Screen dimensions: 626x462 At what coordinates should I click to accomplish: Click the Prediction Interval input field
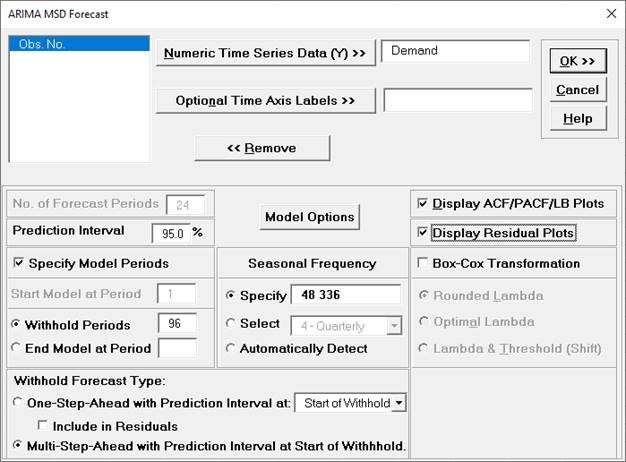pos(170,232)
